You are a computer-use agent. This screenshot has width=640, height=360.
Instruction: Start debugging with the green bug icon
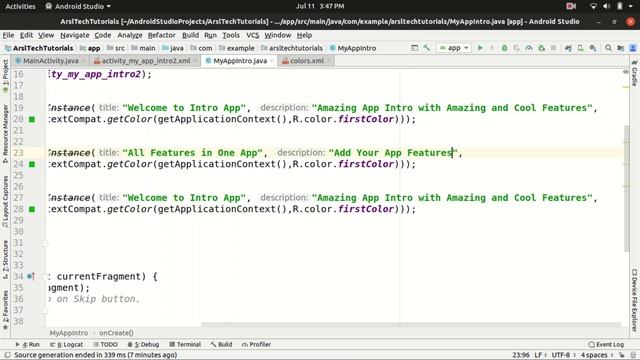(504, 48)
